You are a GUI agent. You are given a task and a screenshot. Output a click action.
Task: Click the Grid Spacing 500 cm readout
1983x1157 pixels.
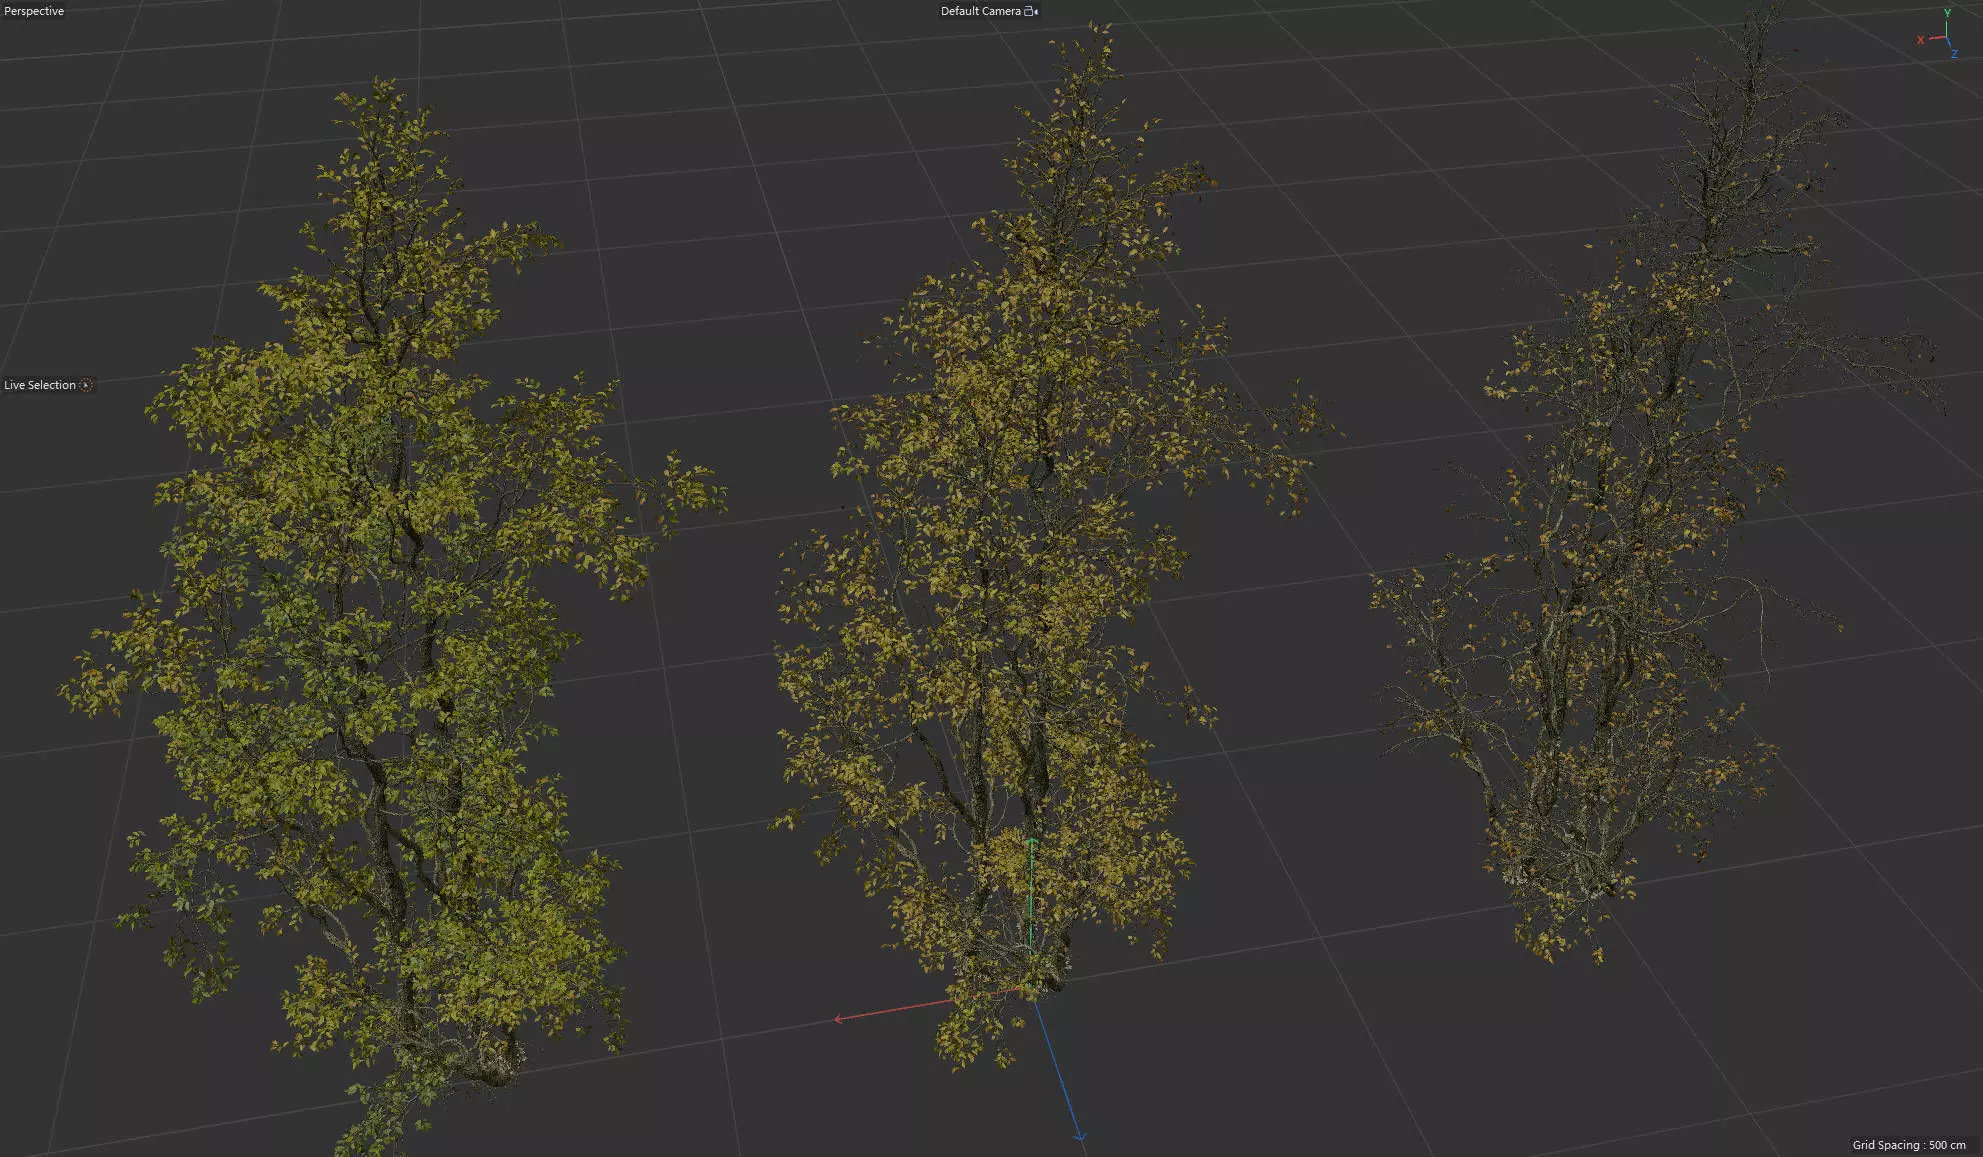1908,1145
